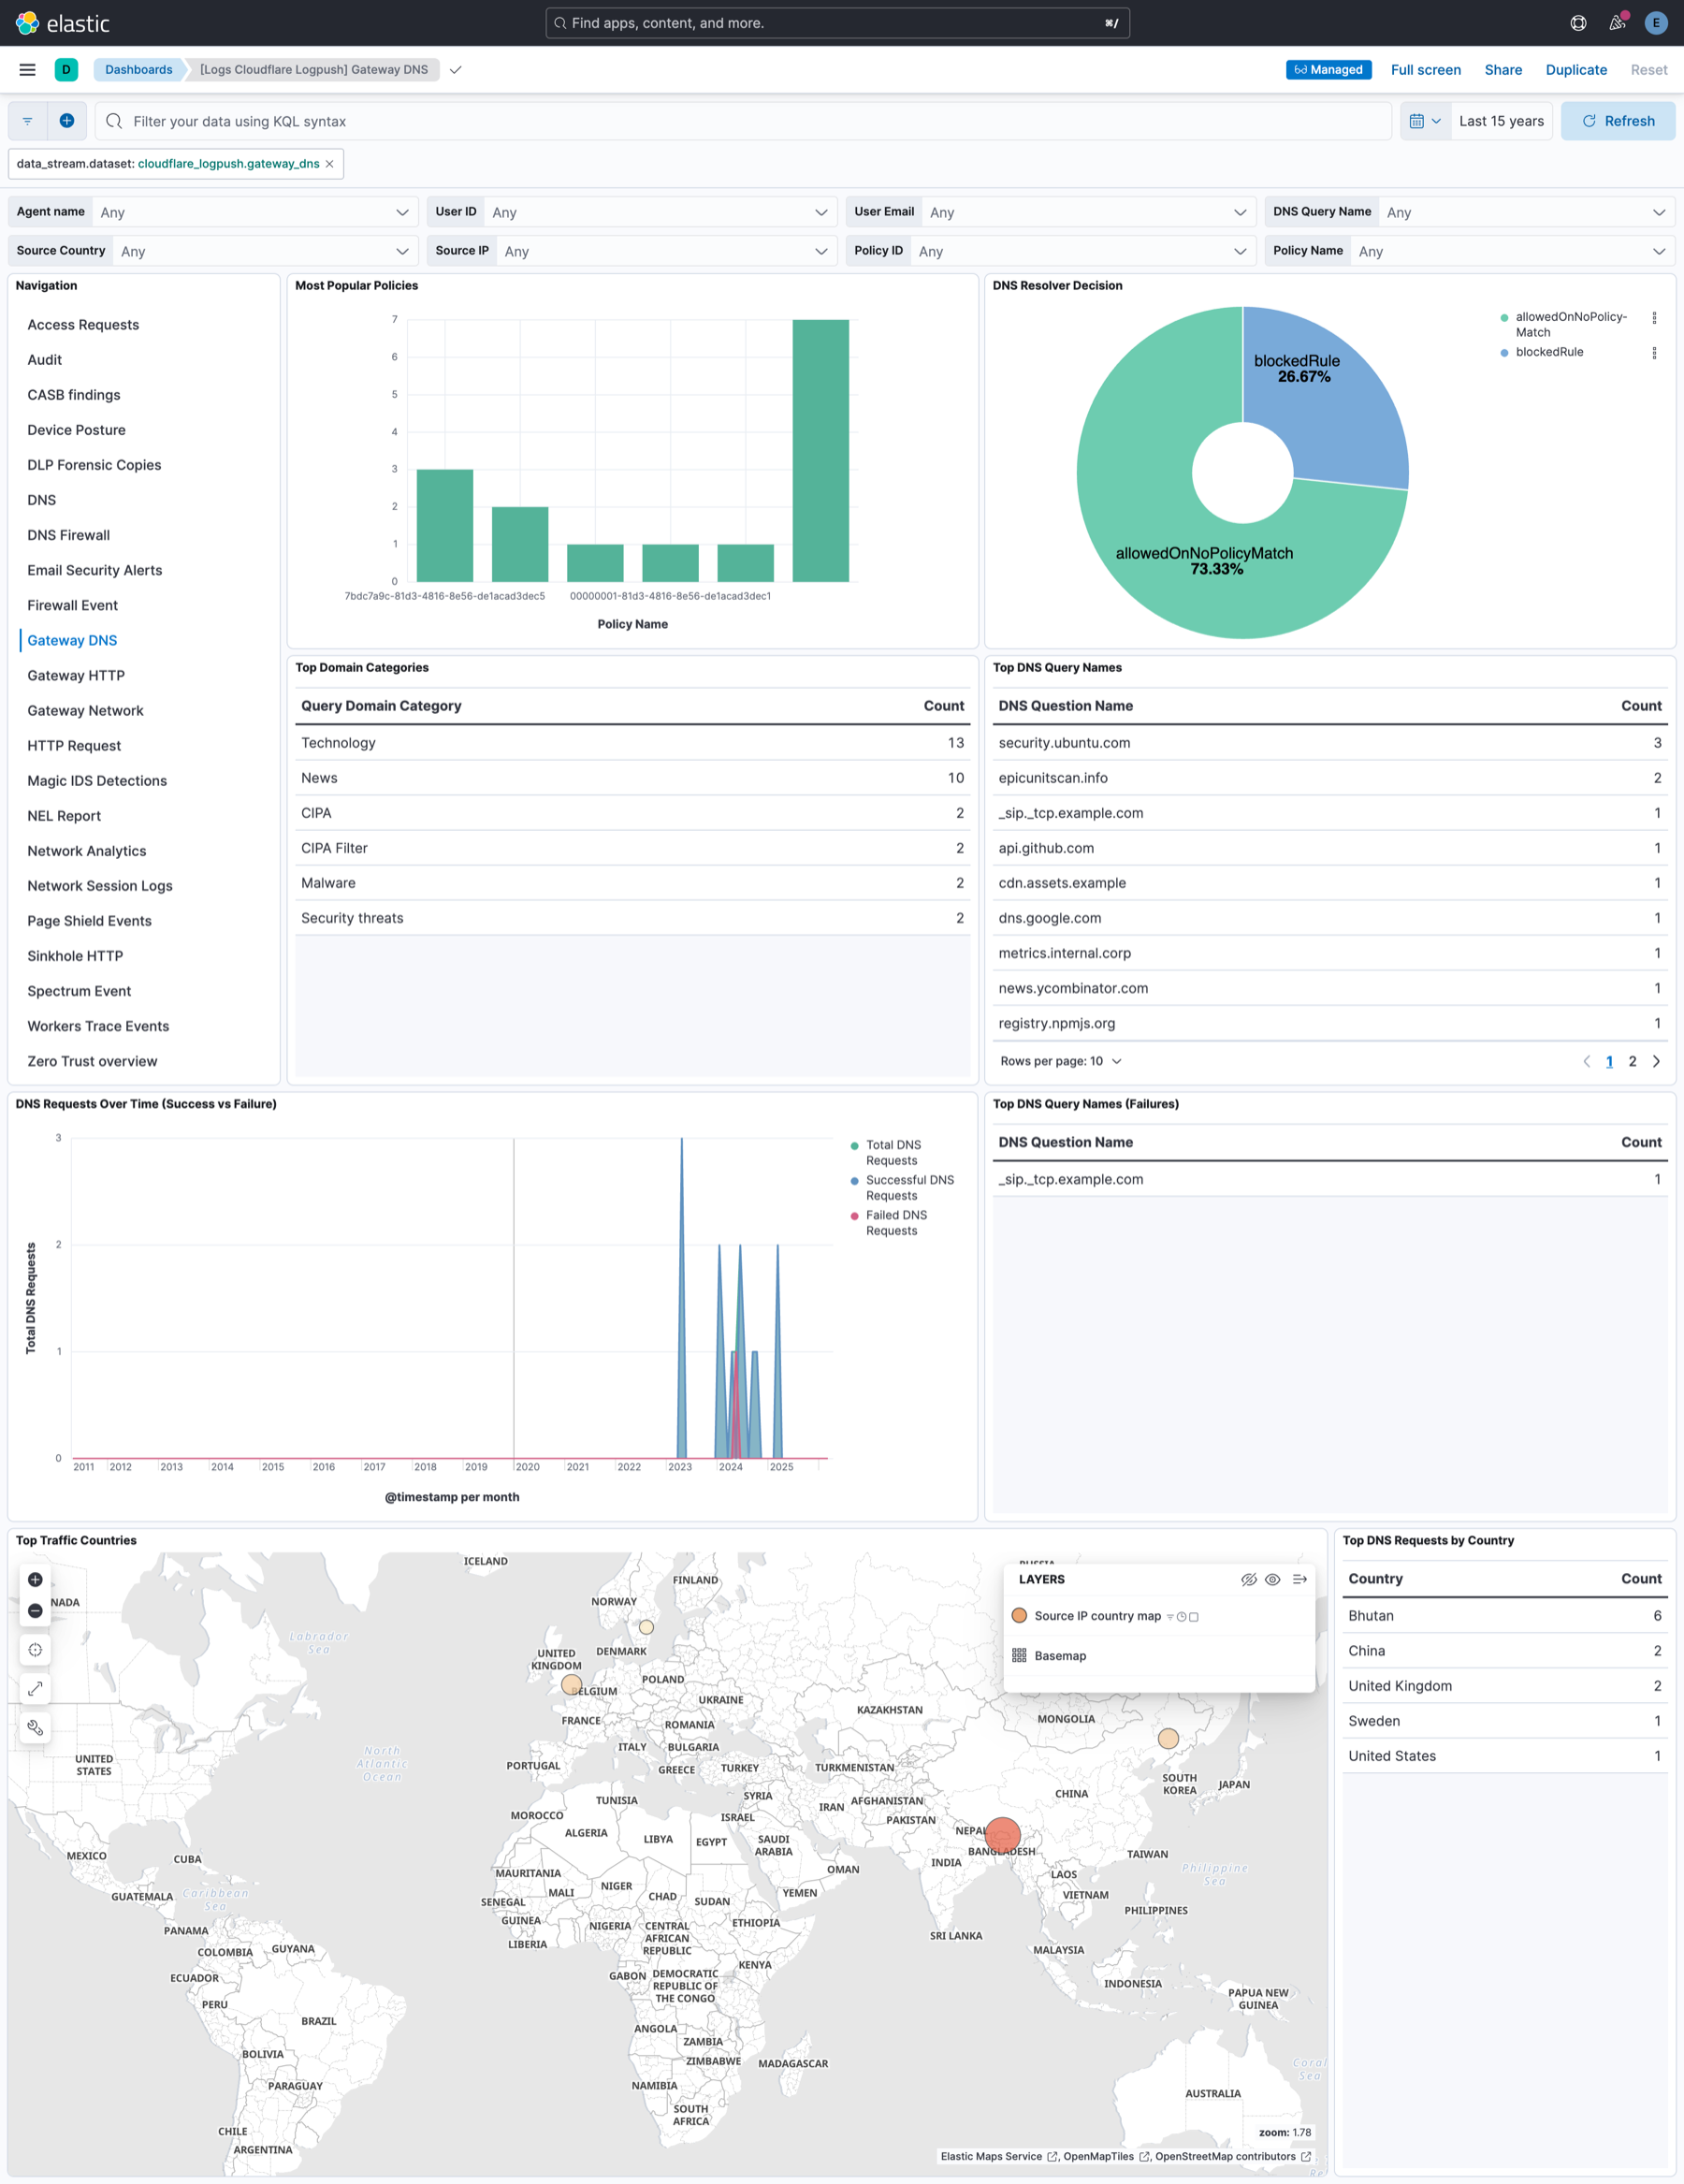Open the date quick menu calendar dropdown
The image size is (1684, 2184).
pos(1425,121)
